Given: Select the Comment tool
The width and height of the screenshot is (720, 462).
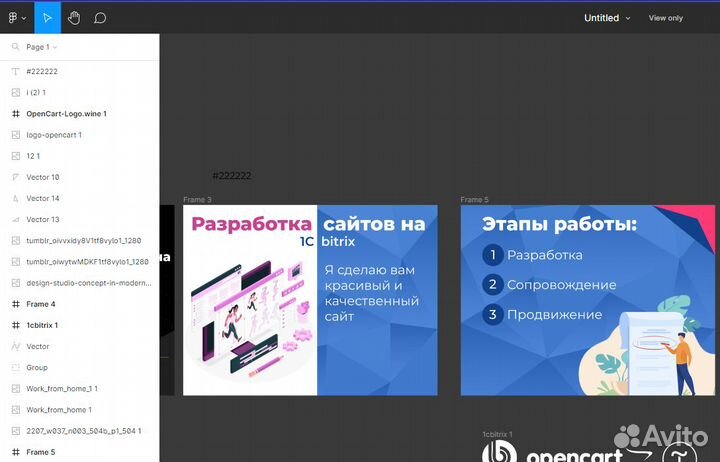Looking at the screenshot, I should pos(100,18).
